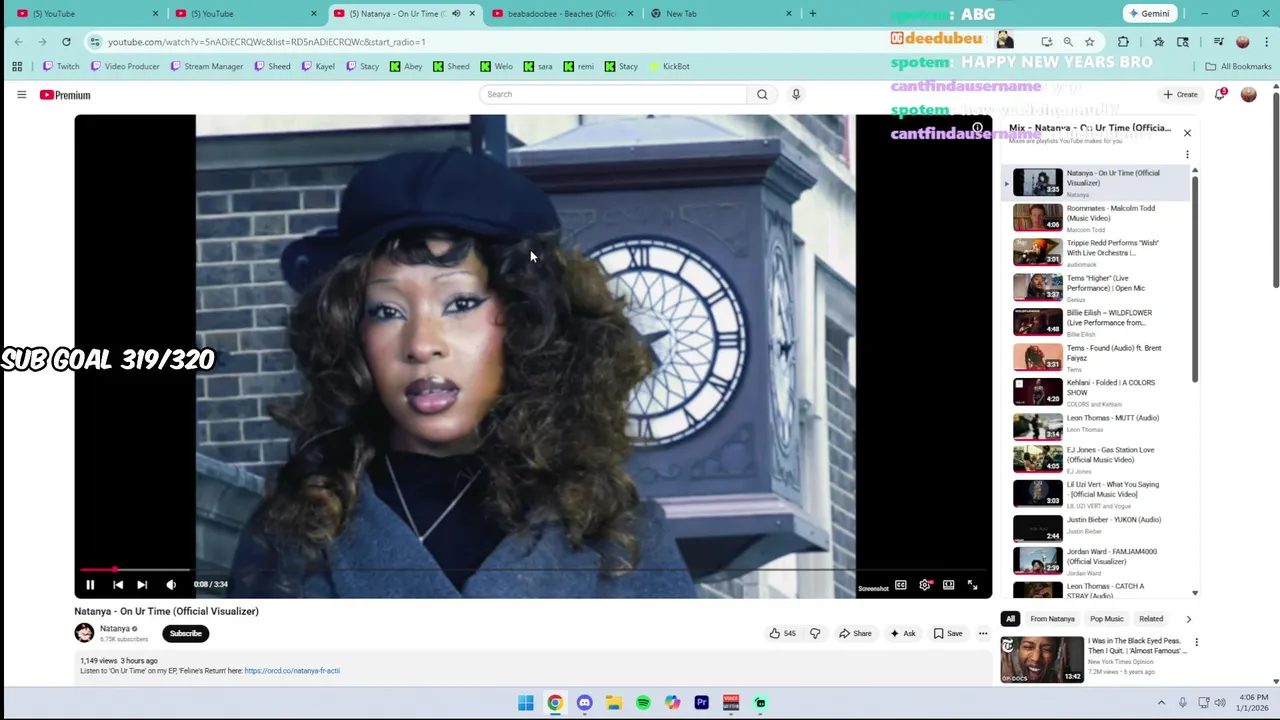Open the orcd.co natanya link in description

click(x=292, y=671)
